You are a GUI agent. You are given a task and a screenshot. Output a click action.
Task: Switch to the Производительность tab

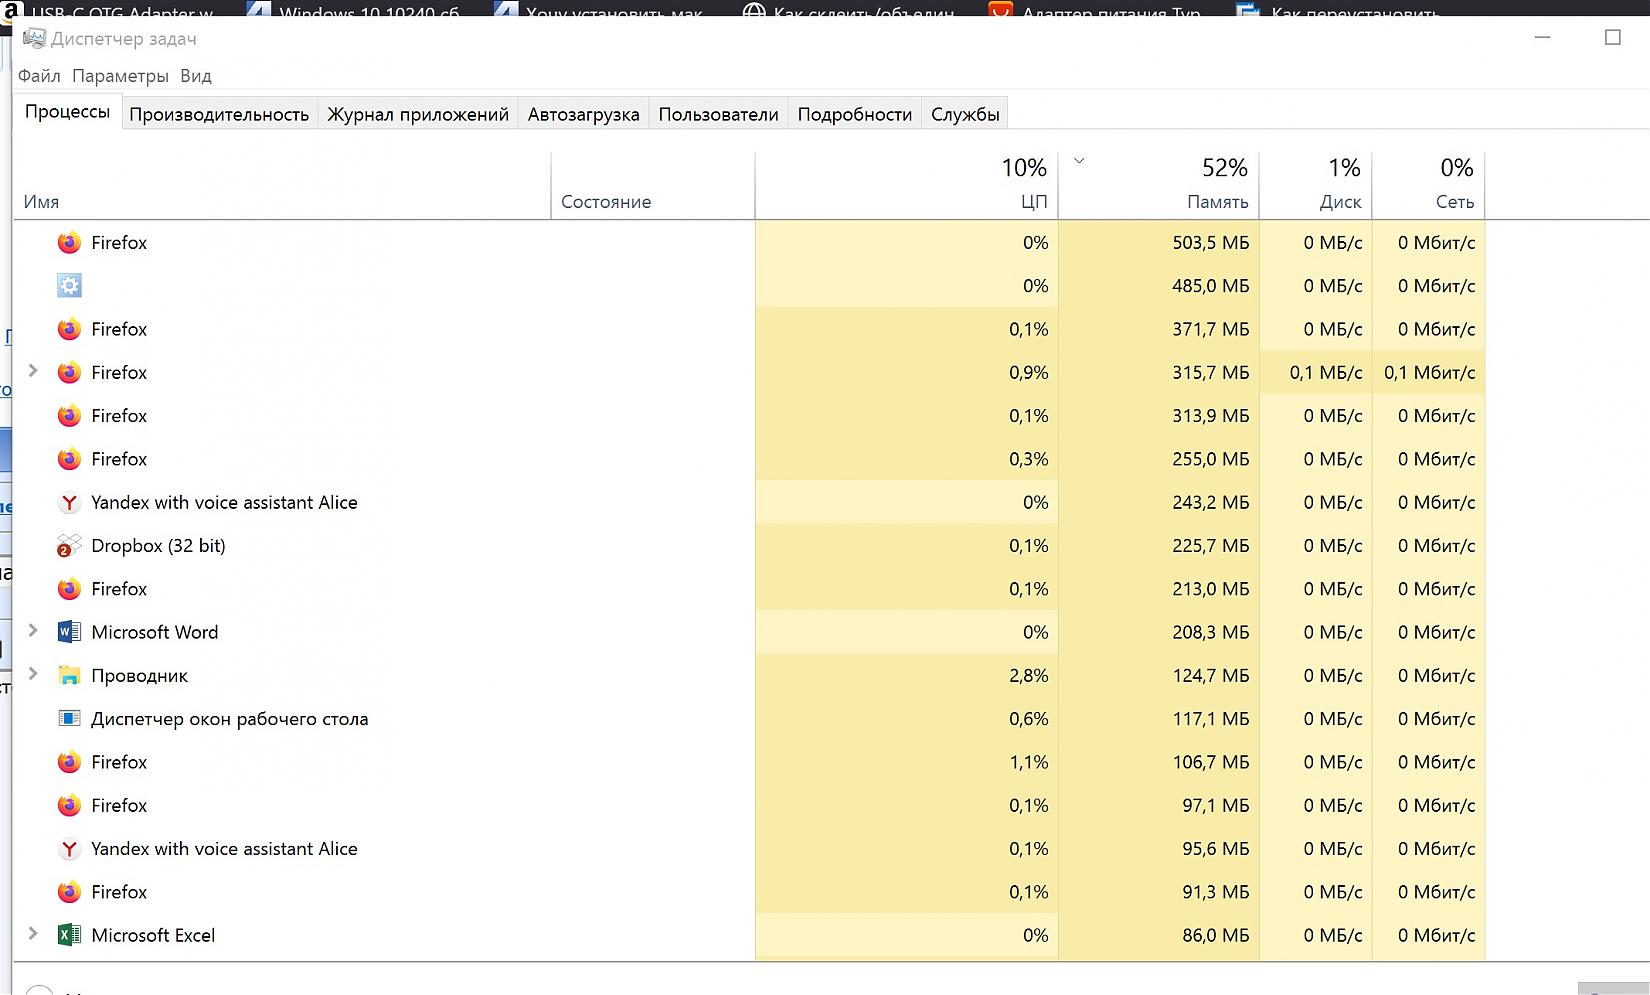(219, 114)
